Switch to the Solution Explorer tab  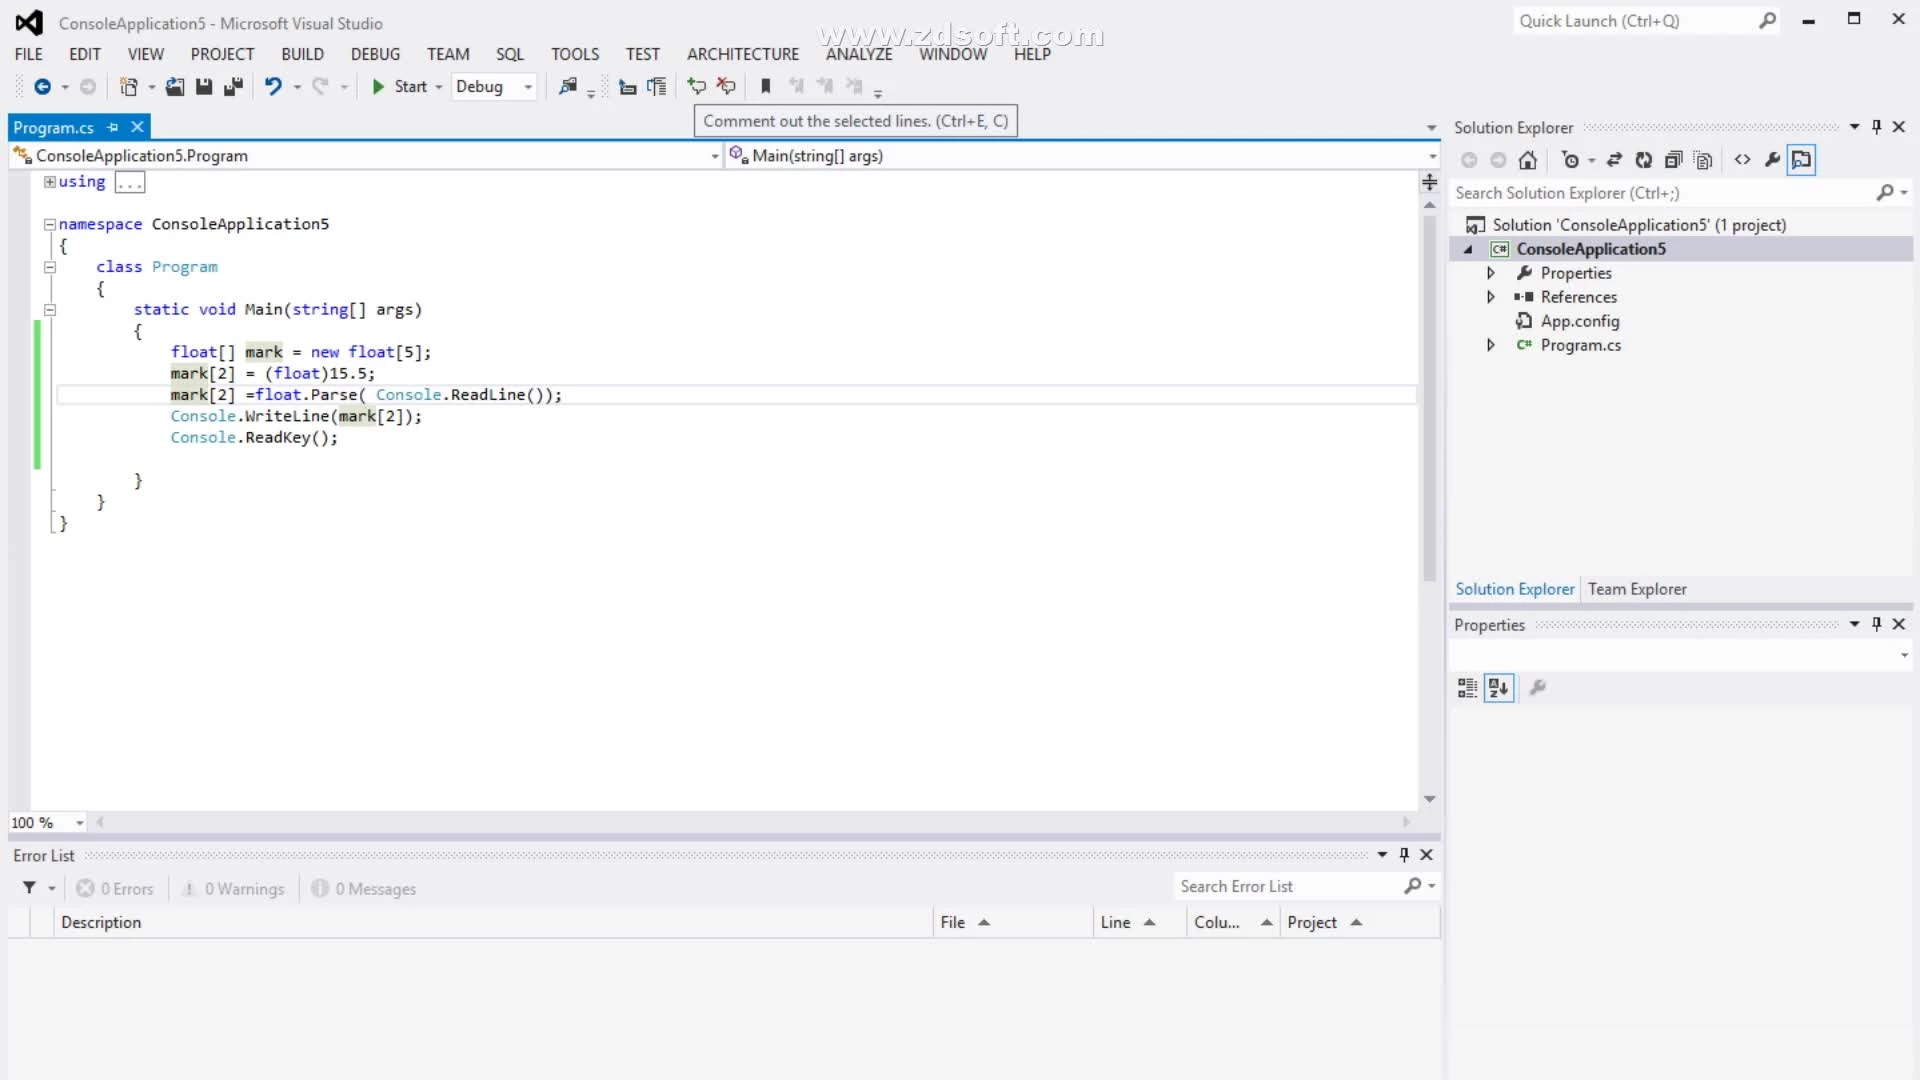[x=1514, y=589]
